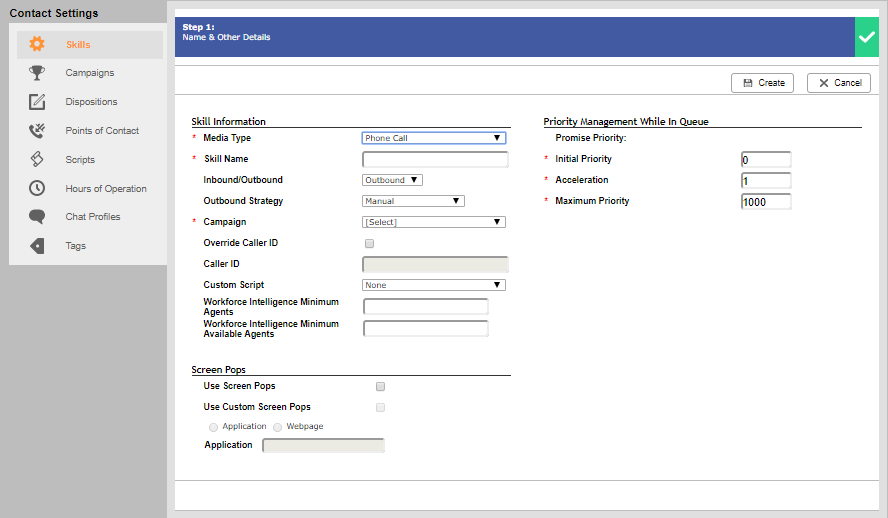The width and height of the screenshot is (888, 518).
Task: Open the Campaign select dropdown
Action: click(434, 222)
